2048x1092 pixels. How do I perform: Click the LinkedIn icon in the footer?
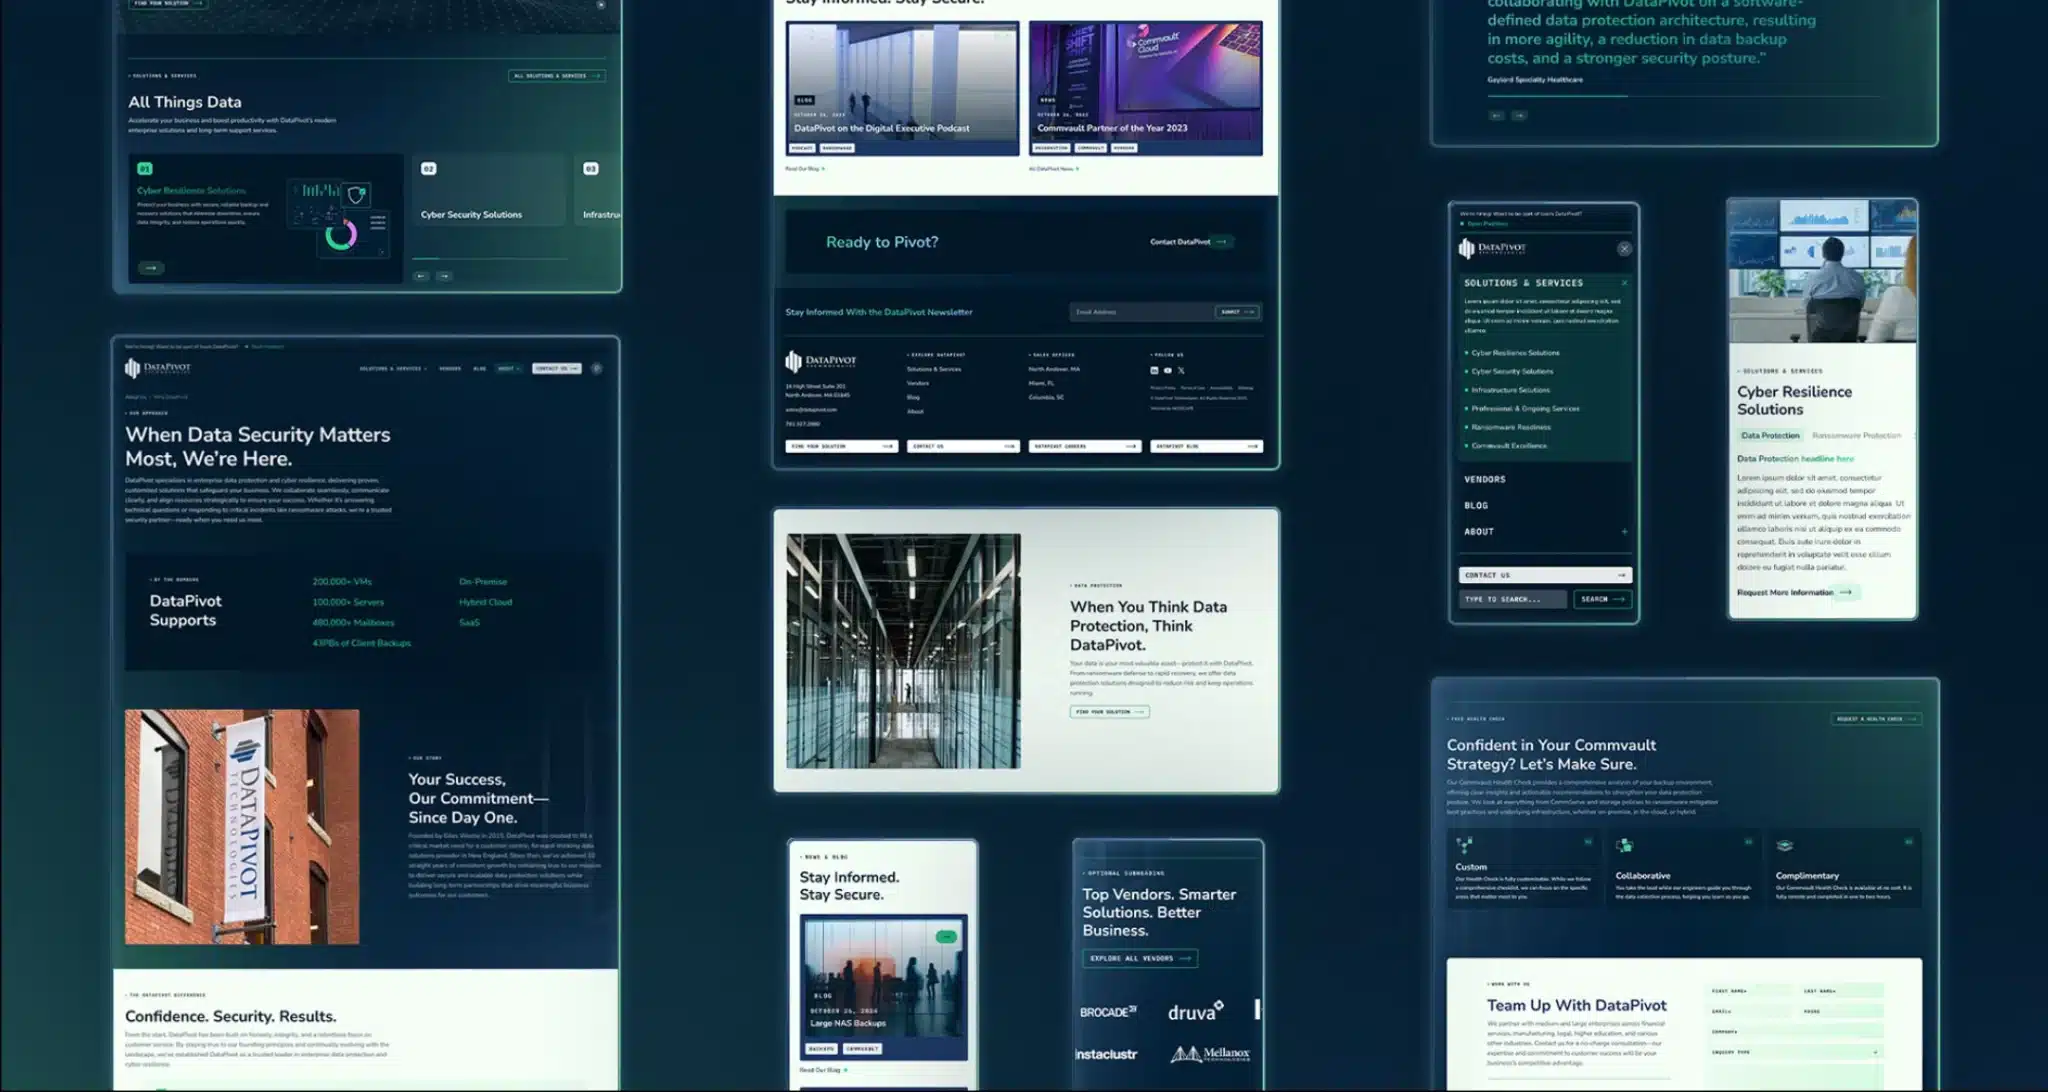[1154, 370]
